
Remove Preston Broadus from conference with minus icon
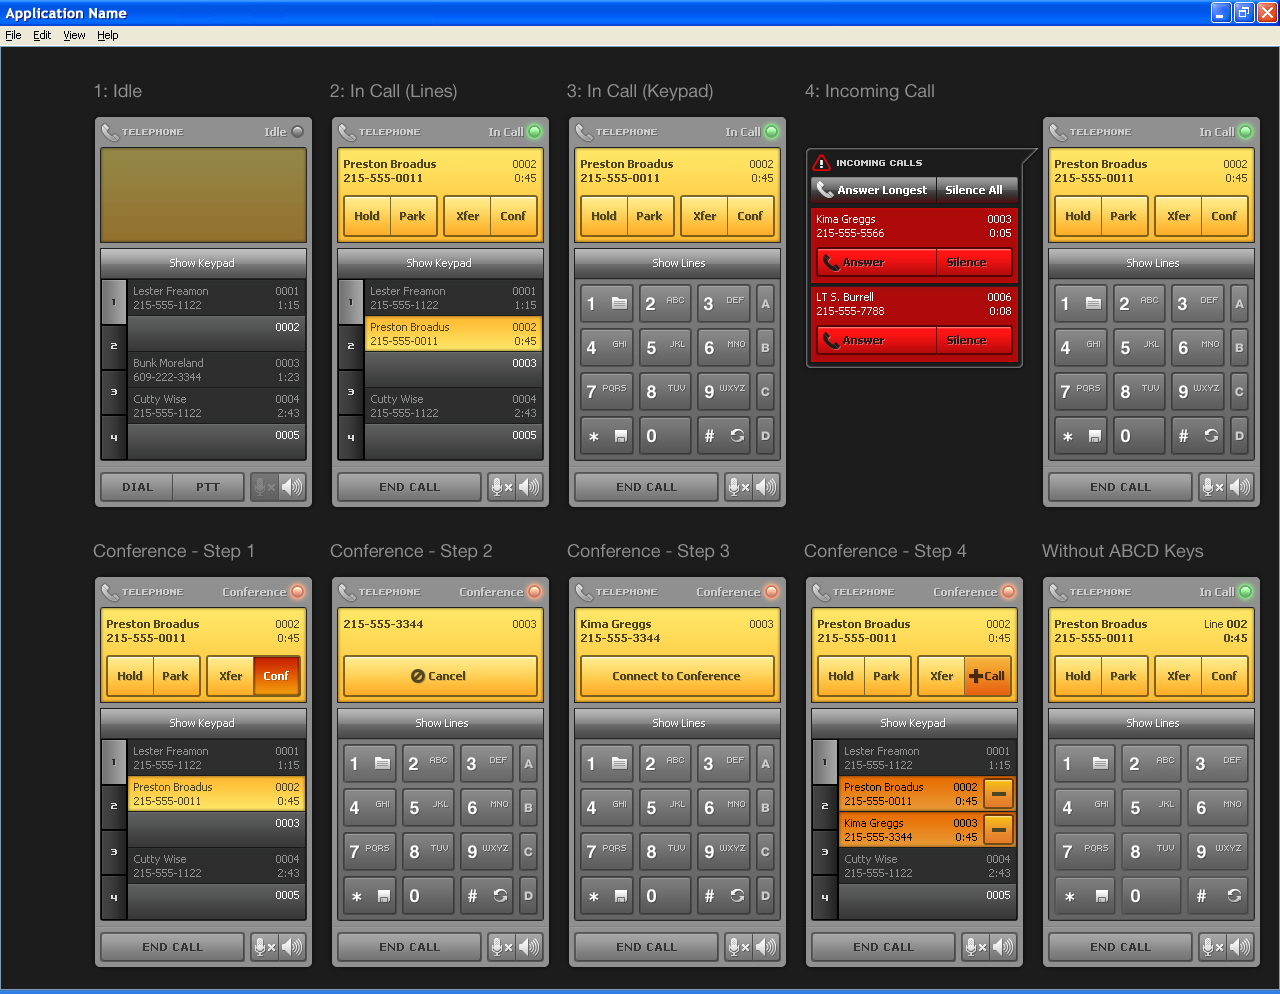[x=998, y=794]
